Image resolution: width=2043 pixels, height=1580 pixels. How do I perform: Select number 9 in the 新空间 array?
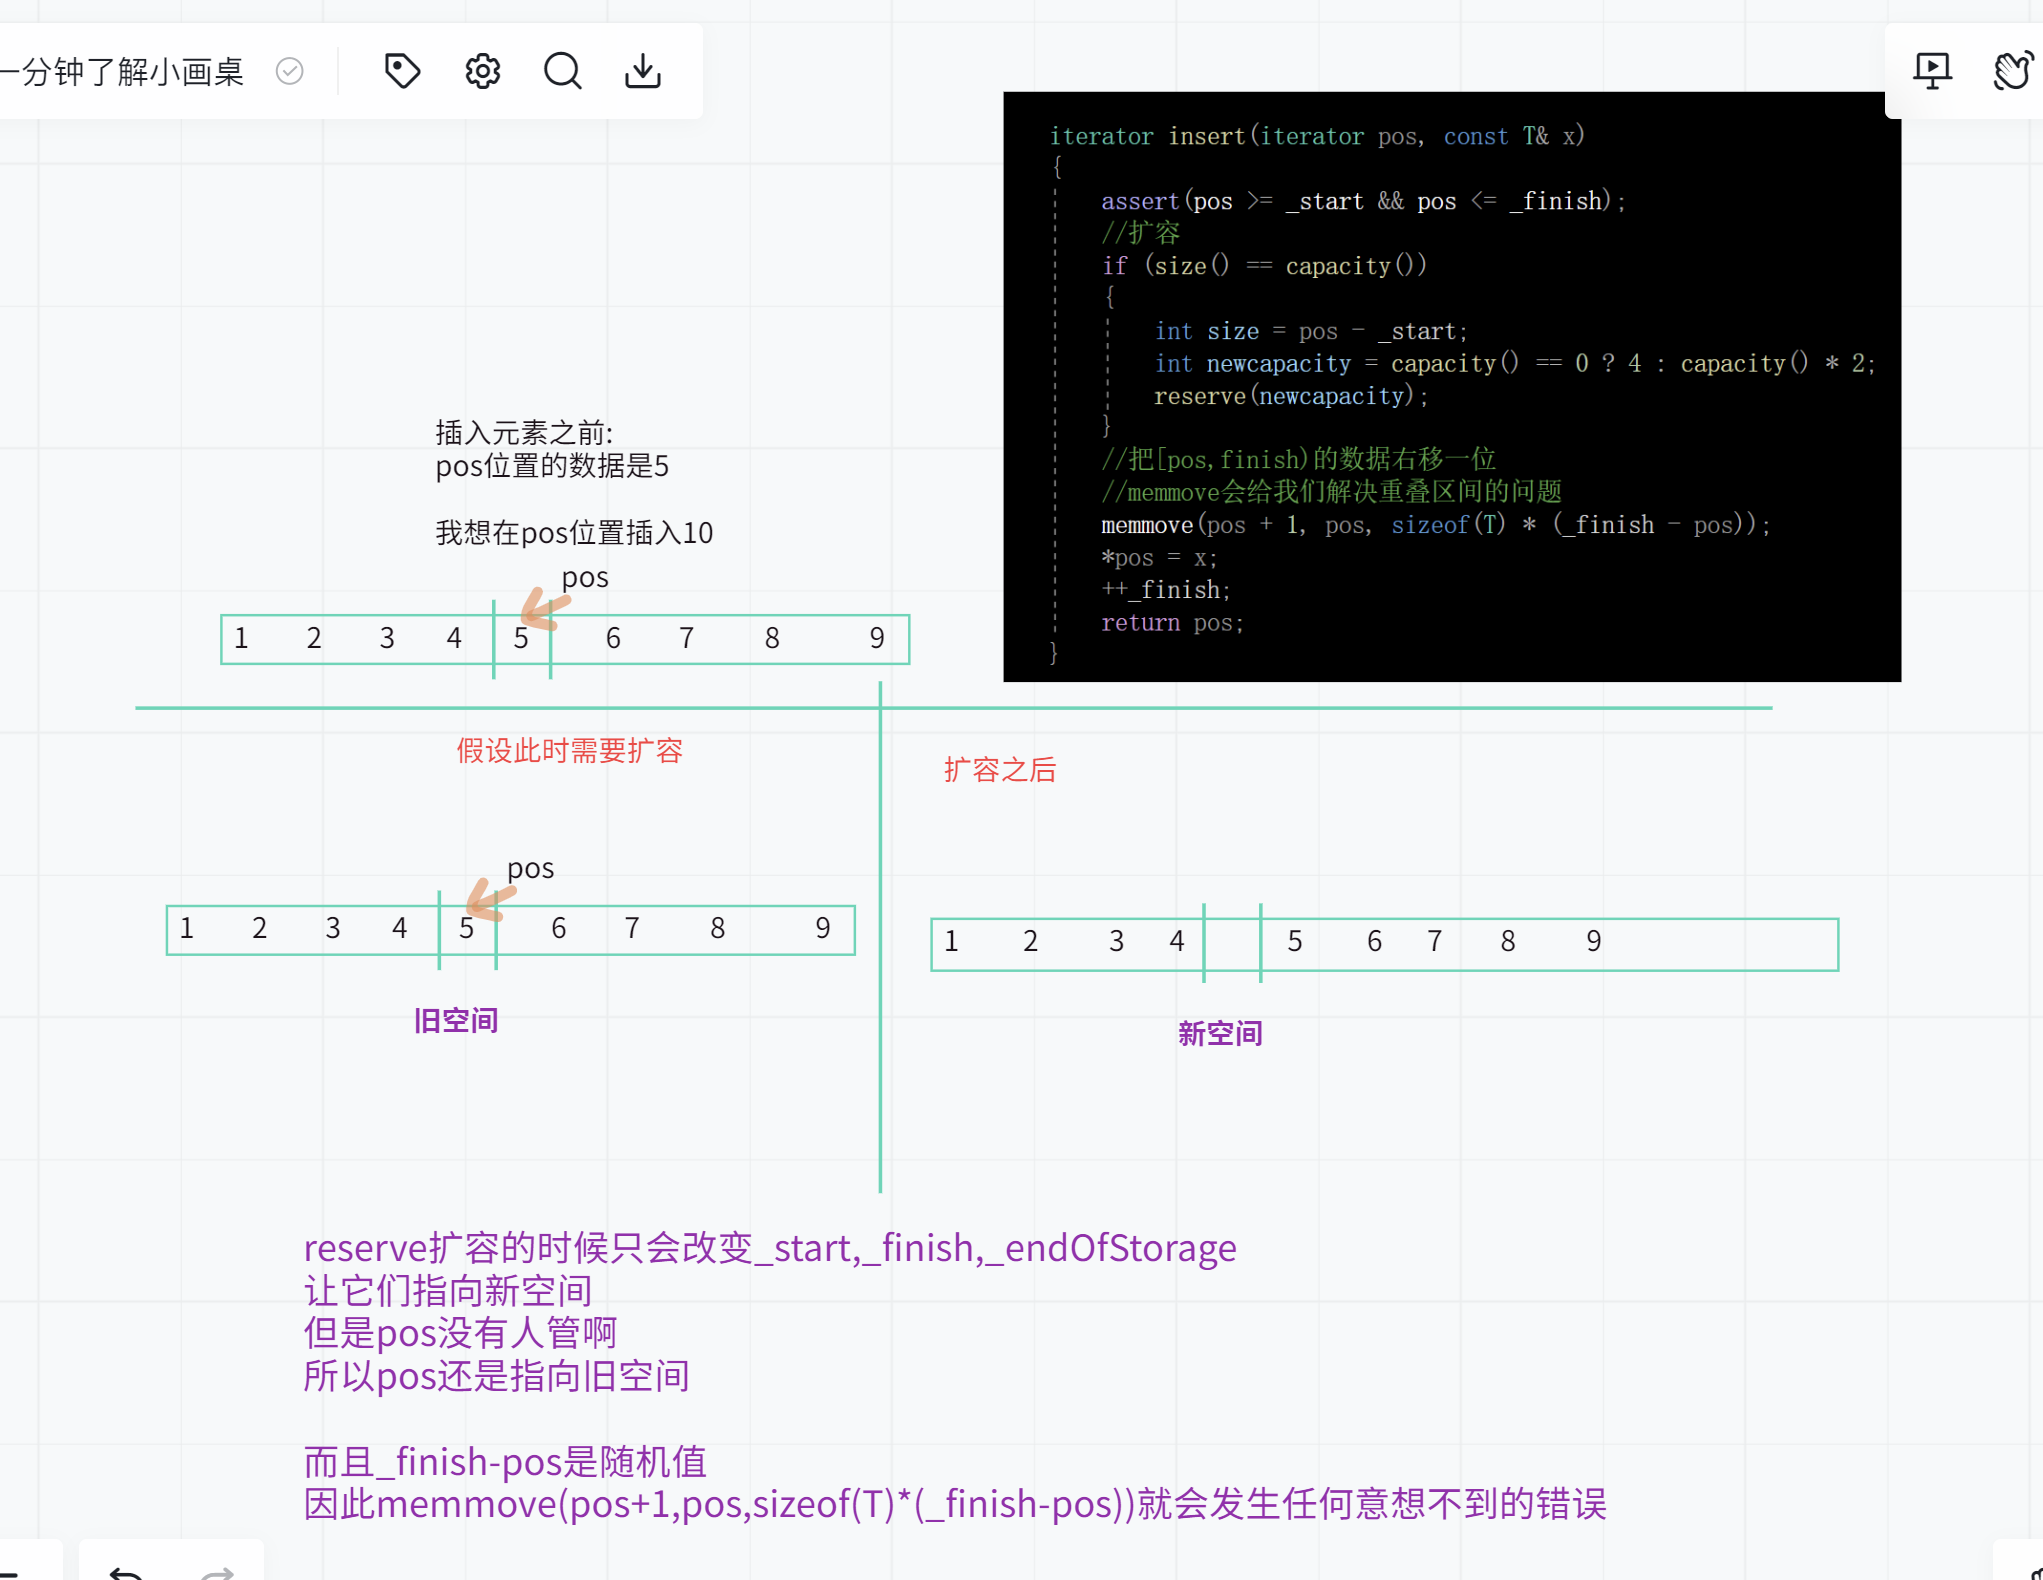tap(1594, 941)
